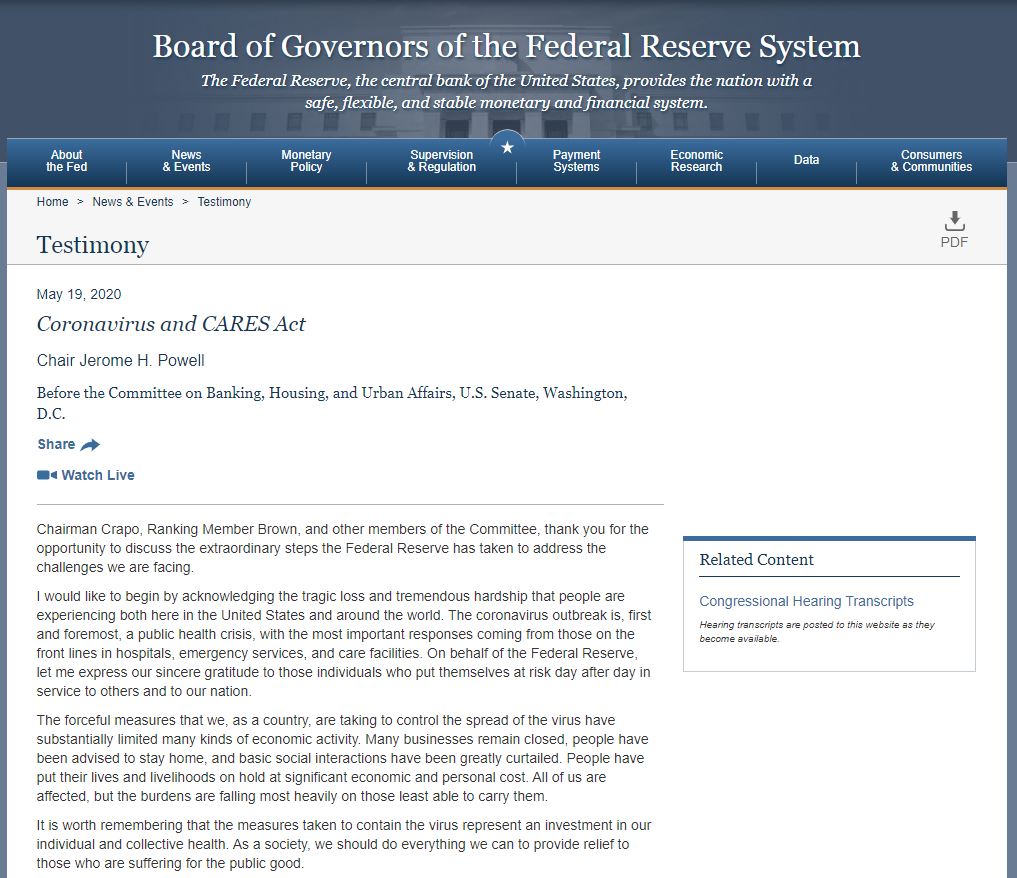Viewport: 1017px width, 878px height.
Task: Click the PDF label under the download icon
Action: point(954,243)
